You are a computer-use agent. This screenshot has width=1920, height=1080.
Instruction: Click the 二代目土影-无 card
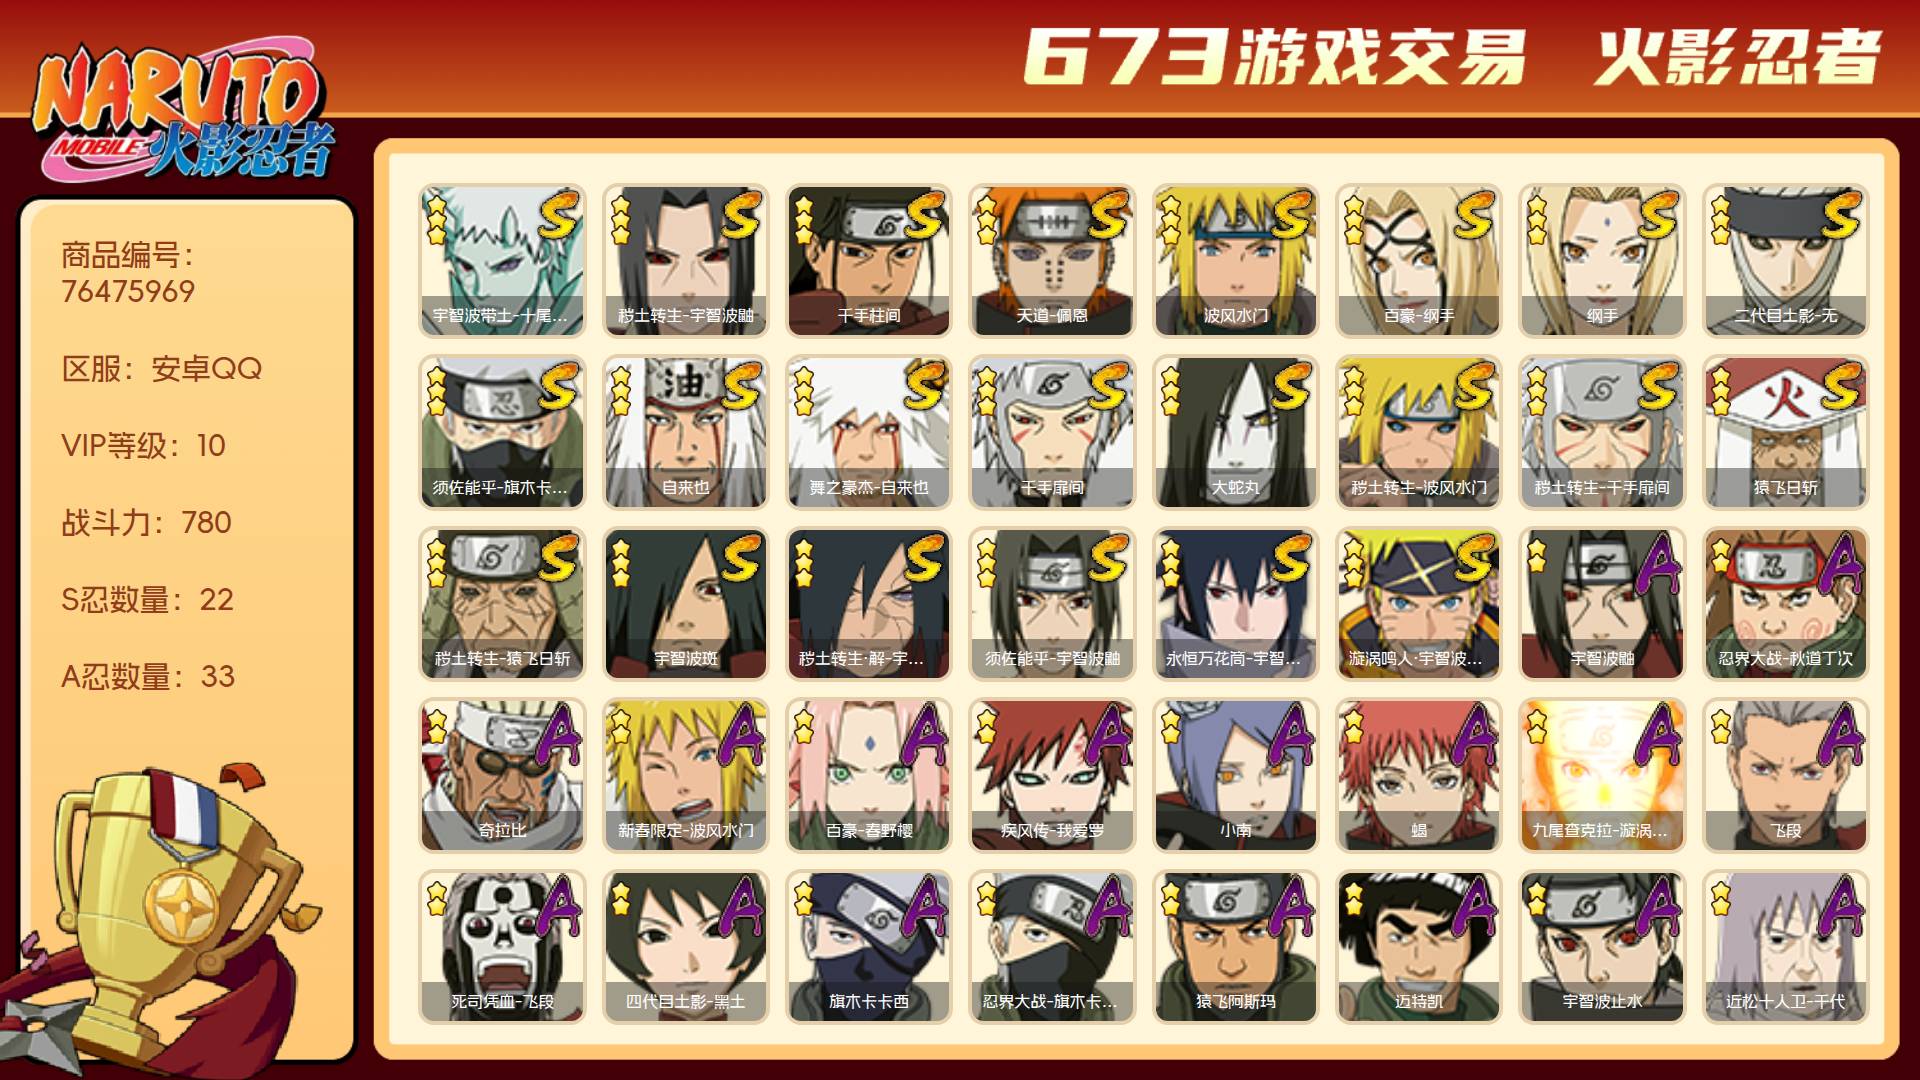pyautogui.click(x=1785, y=261)
